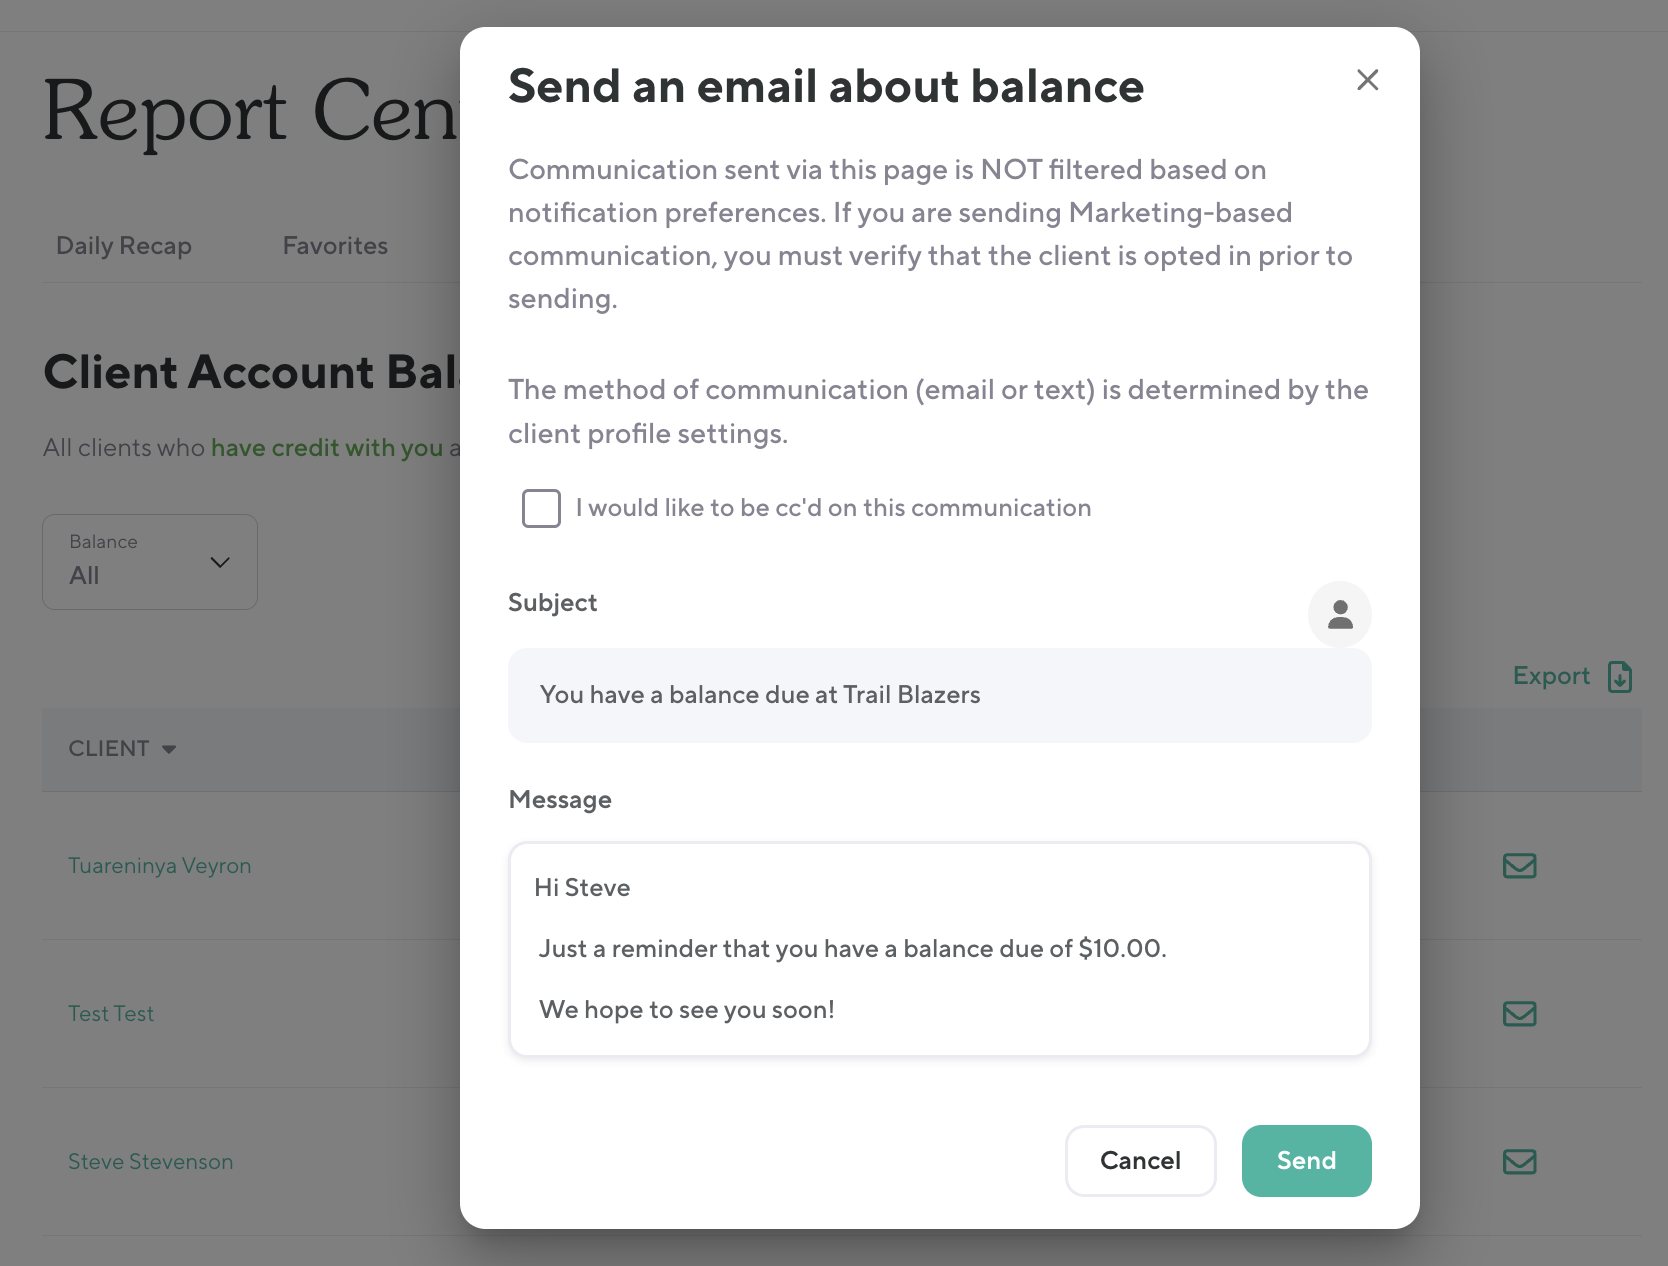Open the Test Test client link

(x=111, y=1014)
